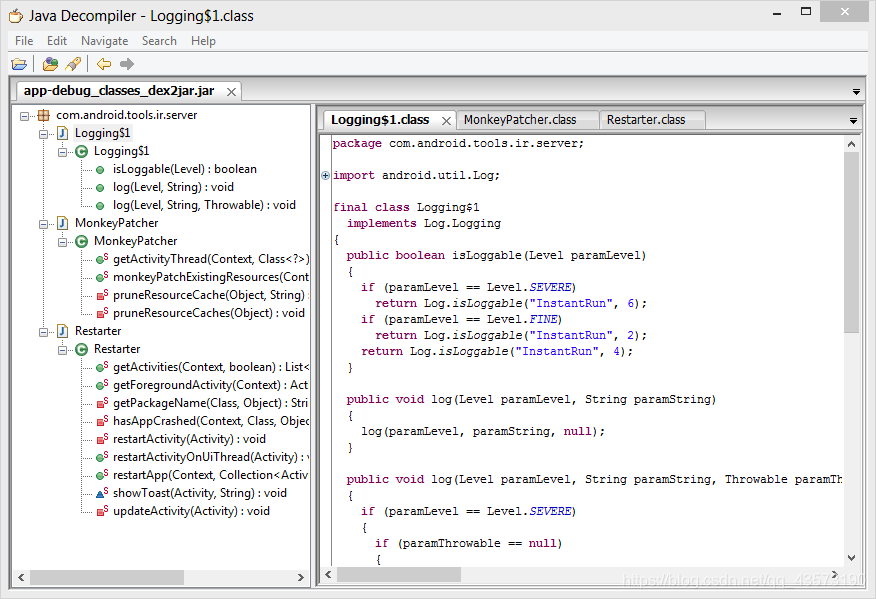Collapse the inner Logging$1 class node
Viewport: 876px width, 599px height.
(x=62, y=152)
